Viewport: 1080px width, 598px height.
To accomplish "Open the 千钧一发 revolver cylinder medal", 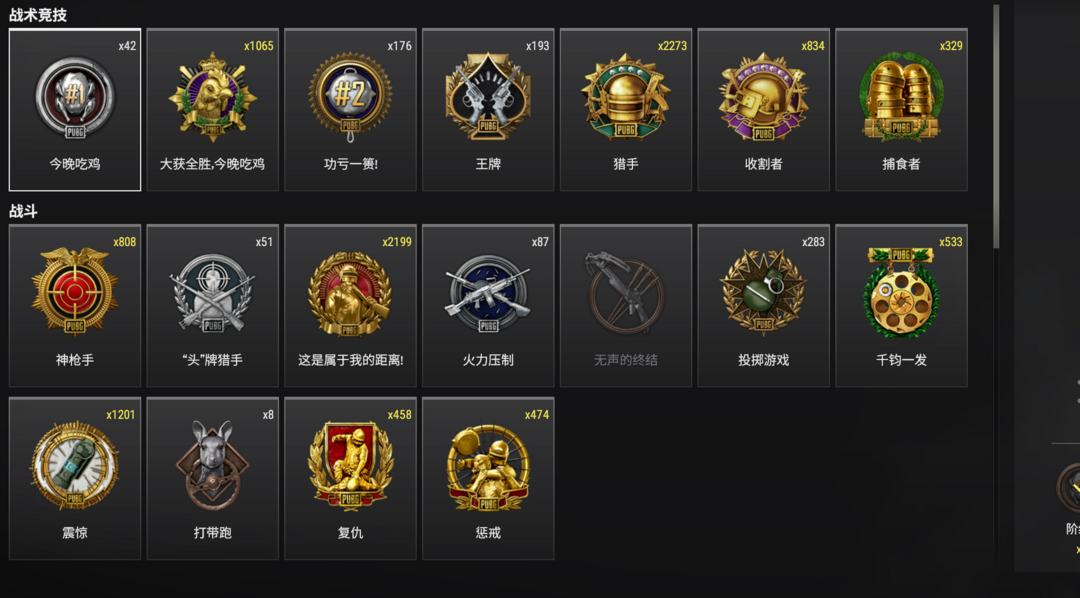I will tap(902, 305).
